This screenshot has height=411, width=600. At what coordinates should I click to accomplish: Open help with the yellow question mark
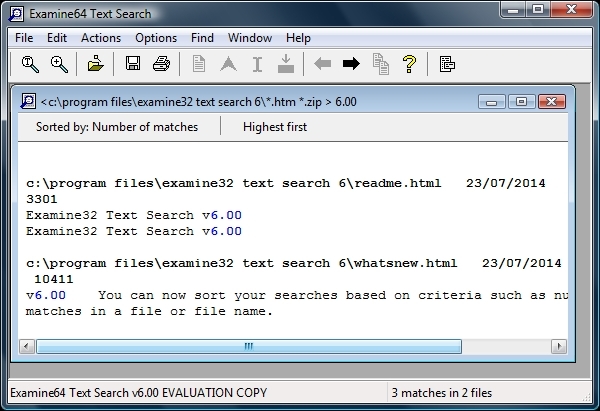tap(409, 65)
